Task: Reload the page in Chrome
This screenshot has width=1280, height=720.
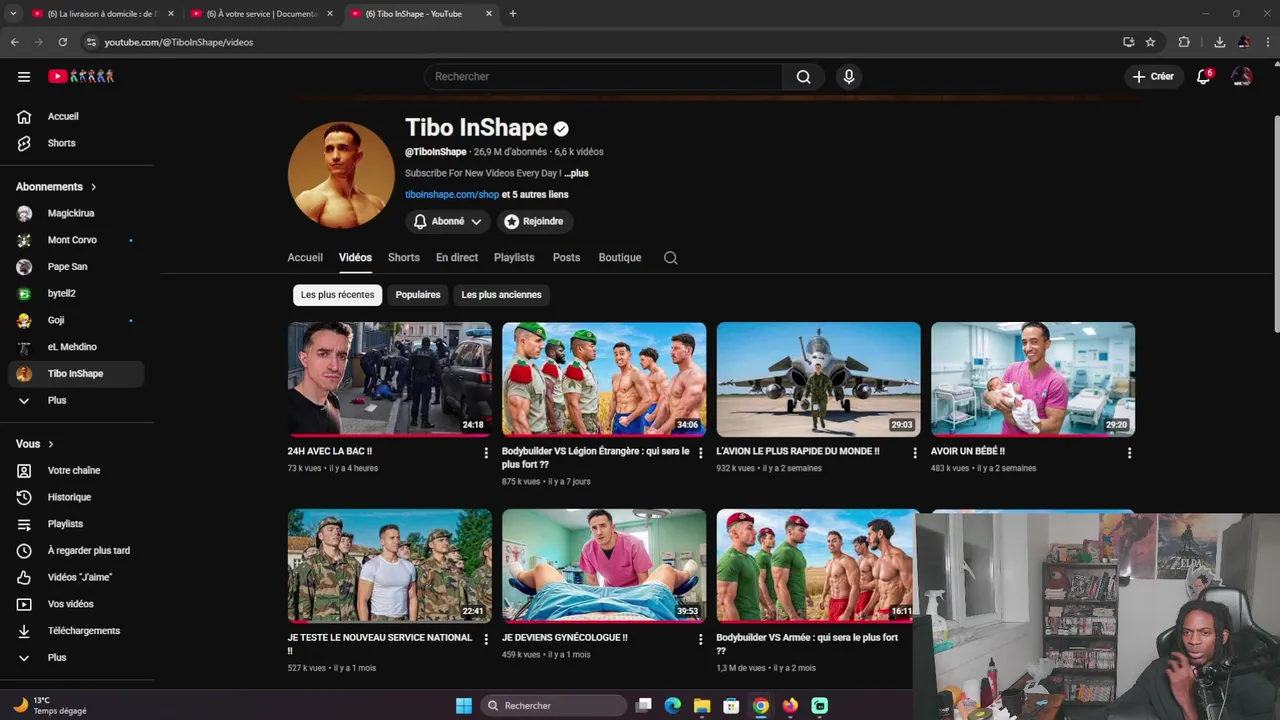Action: pos(62,42)
